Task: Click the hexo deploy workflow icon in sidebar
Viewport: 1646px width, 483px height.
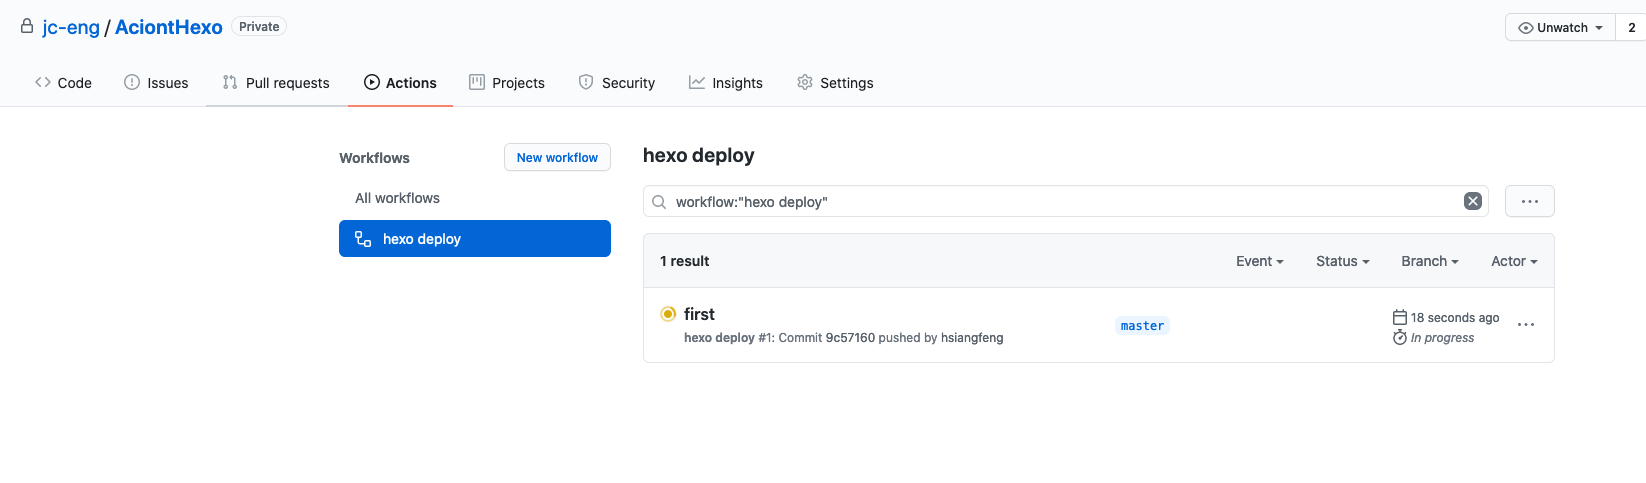Action: (363, 239)
